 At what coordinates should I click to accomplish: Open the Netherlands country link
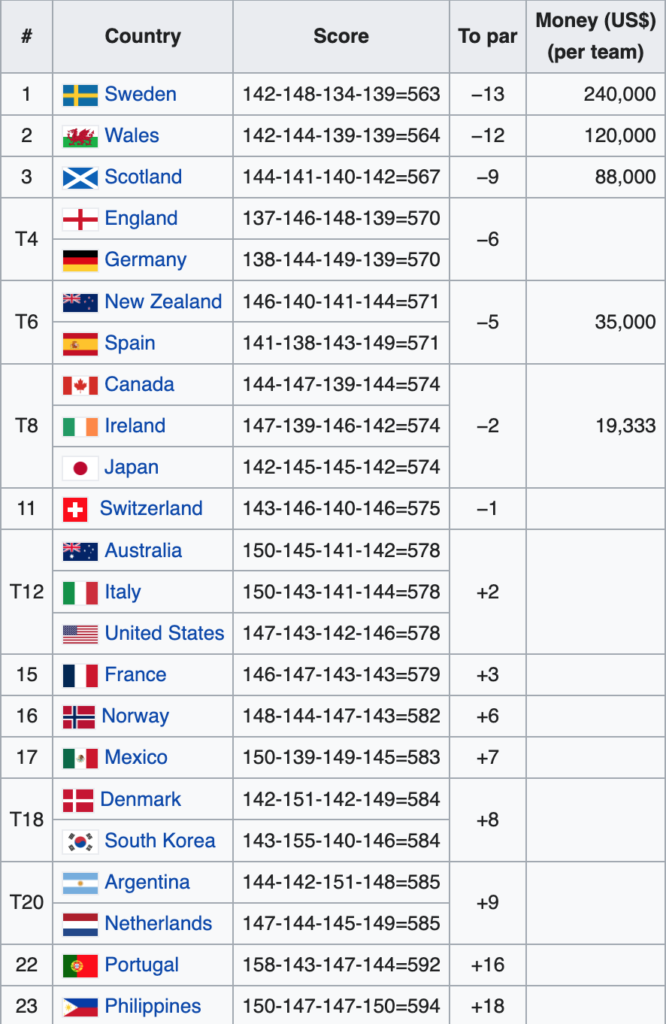158,924
